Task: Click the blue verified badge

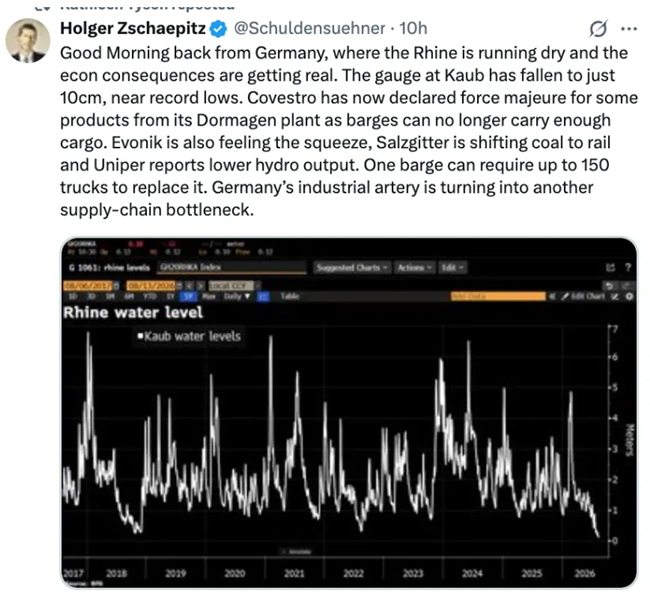Action: (218, 29)
